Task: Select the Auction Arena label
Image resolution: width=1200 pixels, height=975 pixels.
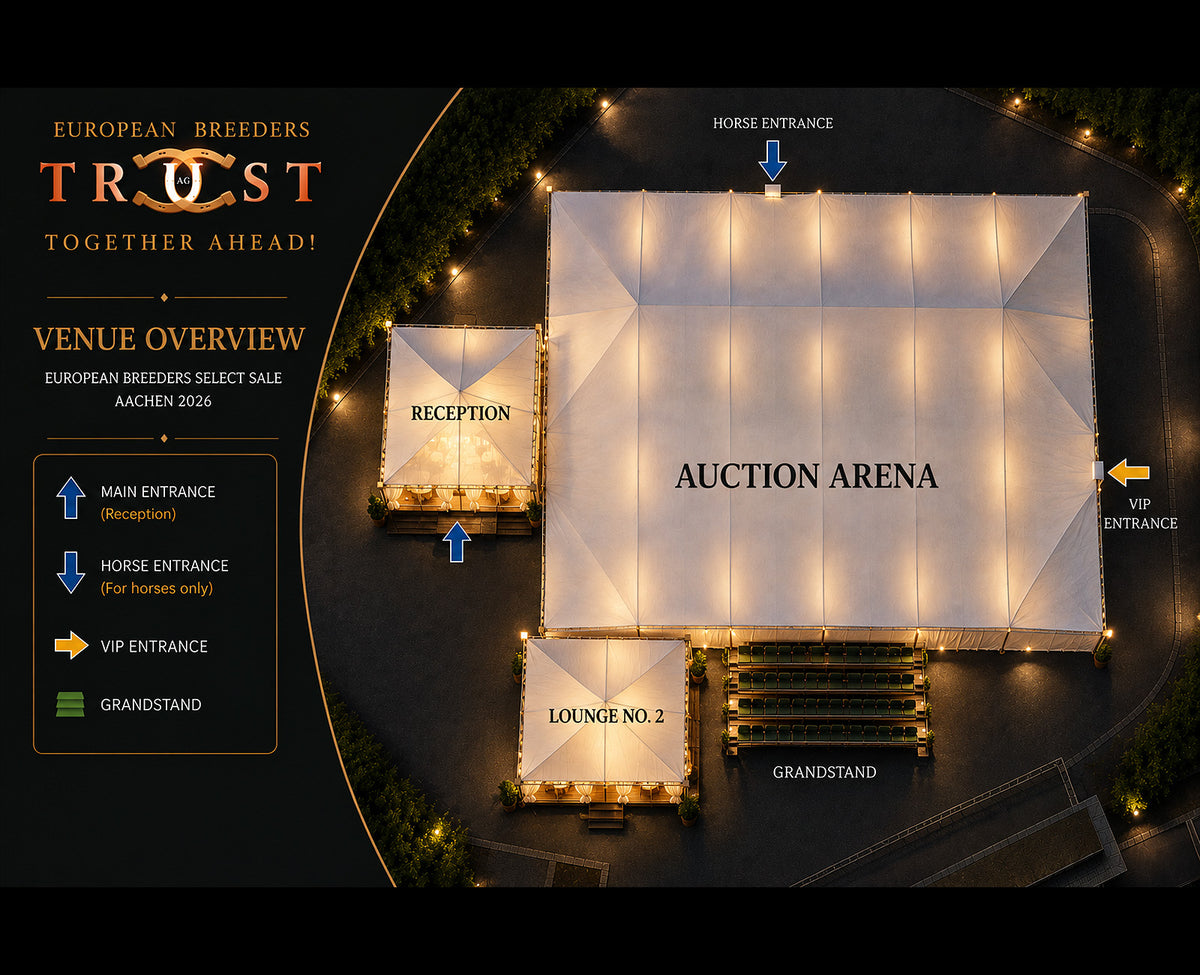Action: point(807,476)
